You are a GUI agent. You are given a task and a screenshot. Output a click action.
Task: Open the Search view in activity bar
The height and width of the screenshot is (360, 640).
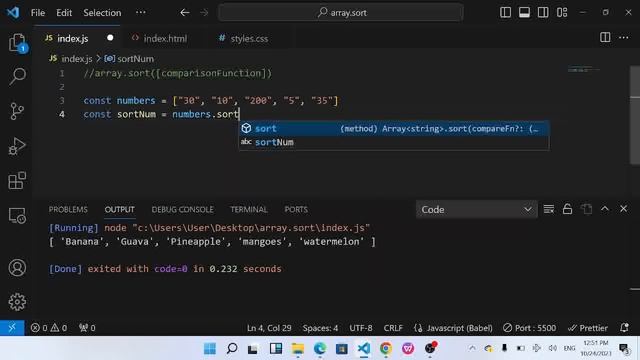point(17,76)
